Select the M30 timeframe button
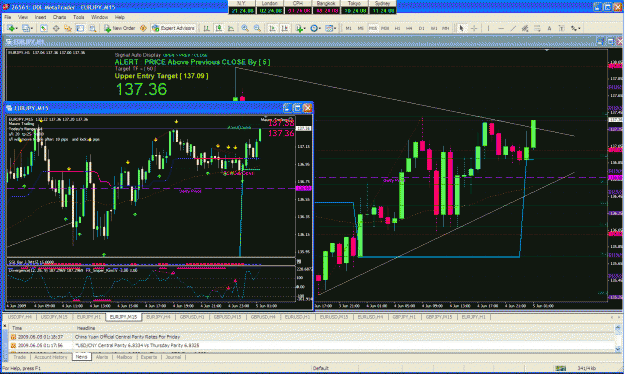 click(x=385, y=28)
